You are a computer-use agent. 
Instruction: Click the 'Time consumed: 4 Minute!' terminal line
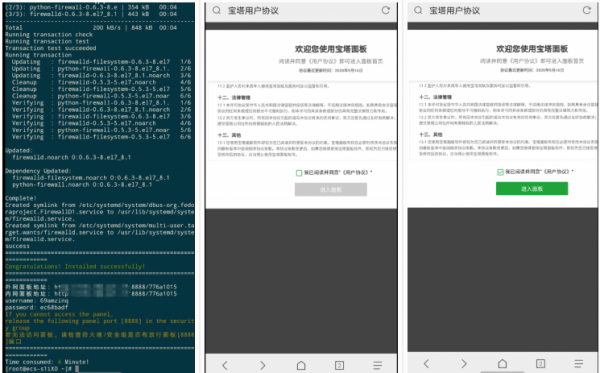click(x=47, y=362)
